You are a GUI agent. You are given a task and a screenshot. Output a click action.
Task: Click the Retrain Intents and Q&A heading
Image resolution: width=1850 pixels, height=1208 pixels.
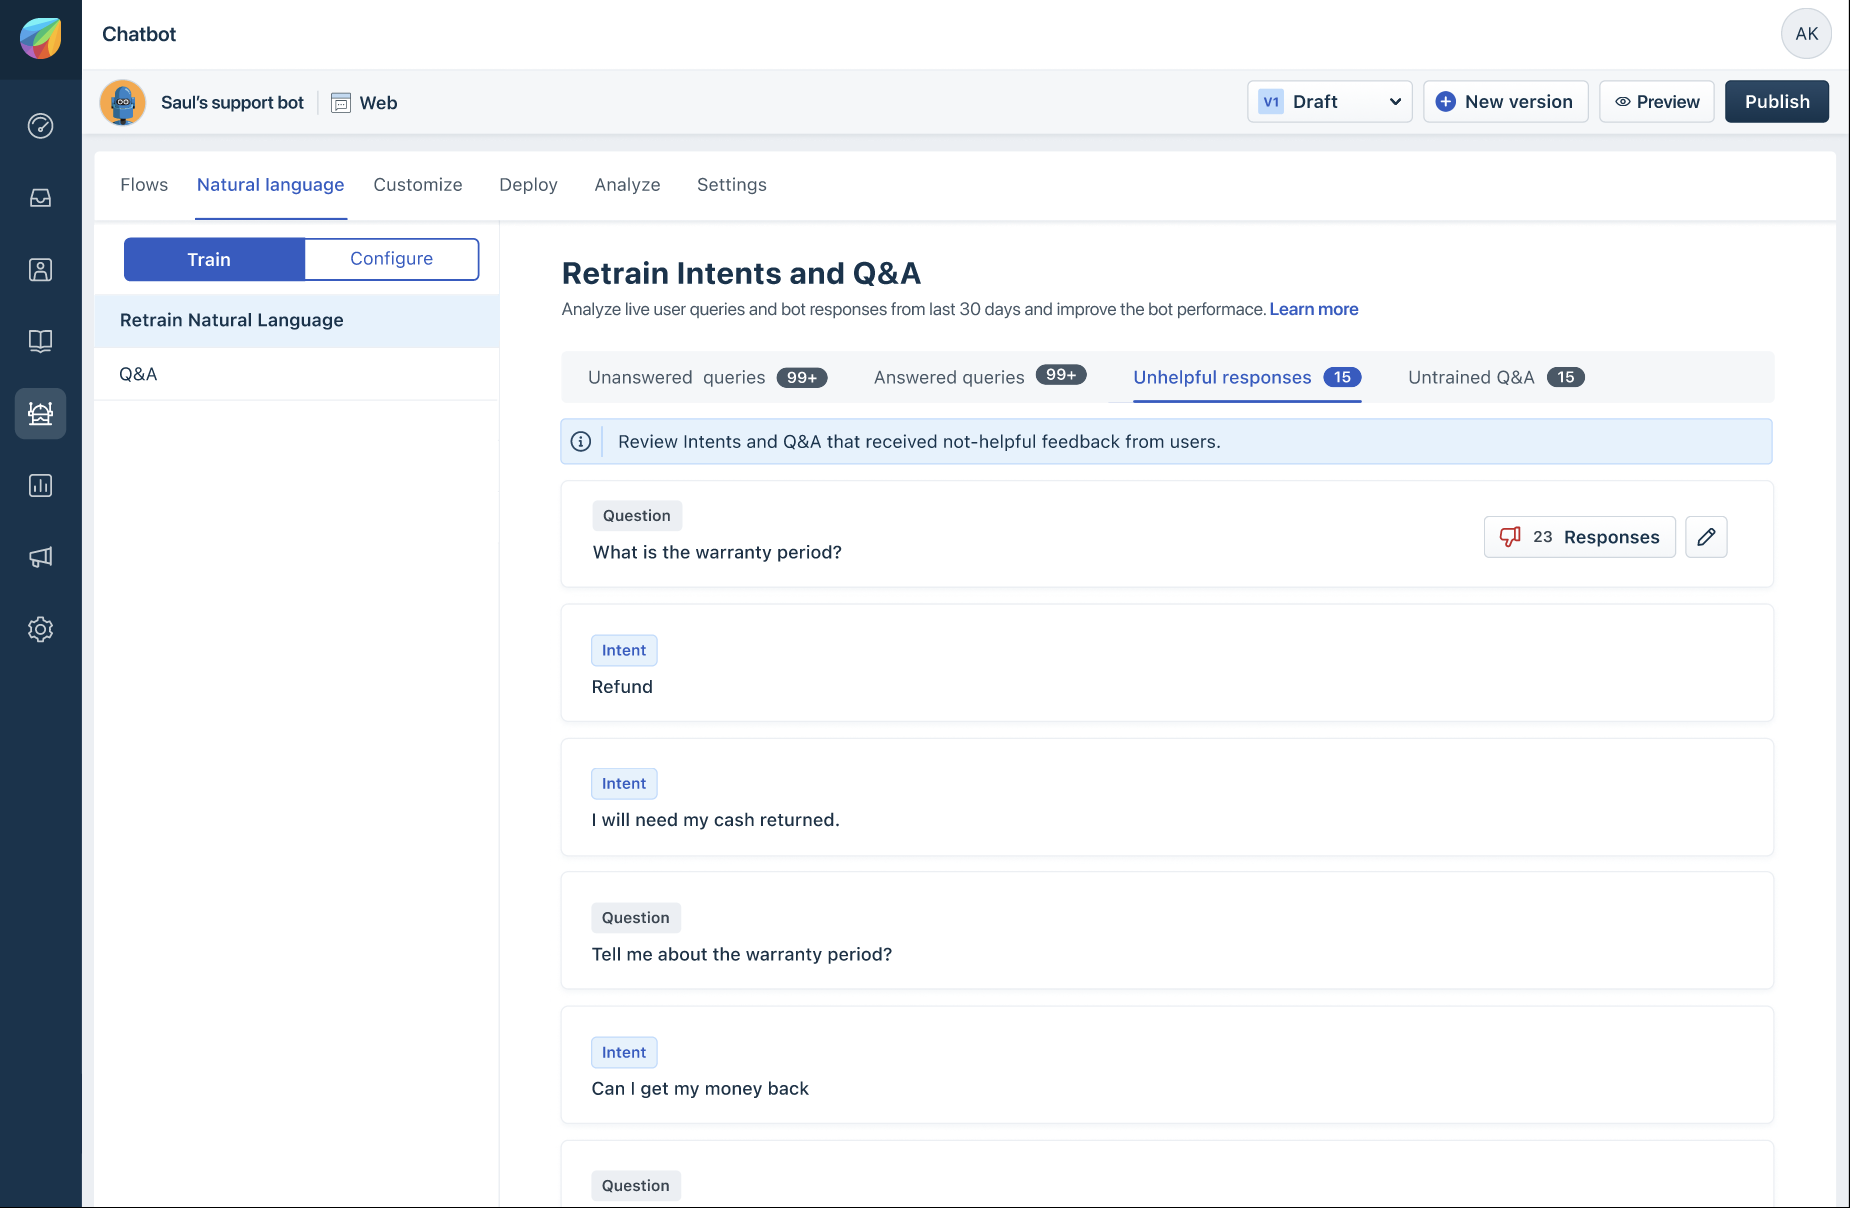(x=741, y=273)
